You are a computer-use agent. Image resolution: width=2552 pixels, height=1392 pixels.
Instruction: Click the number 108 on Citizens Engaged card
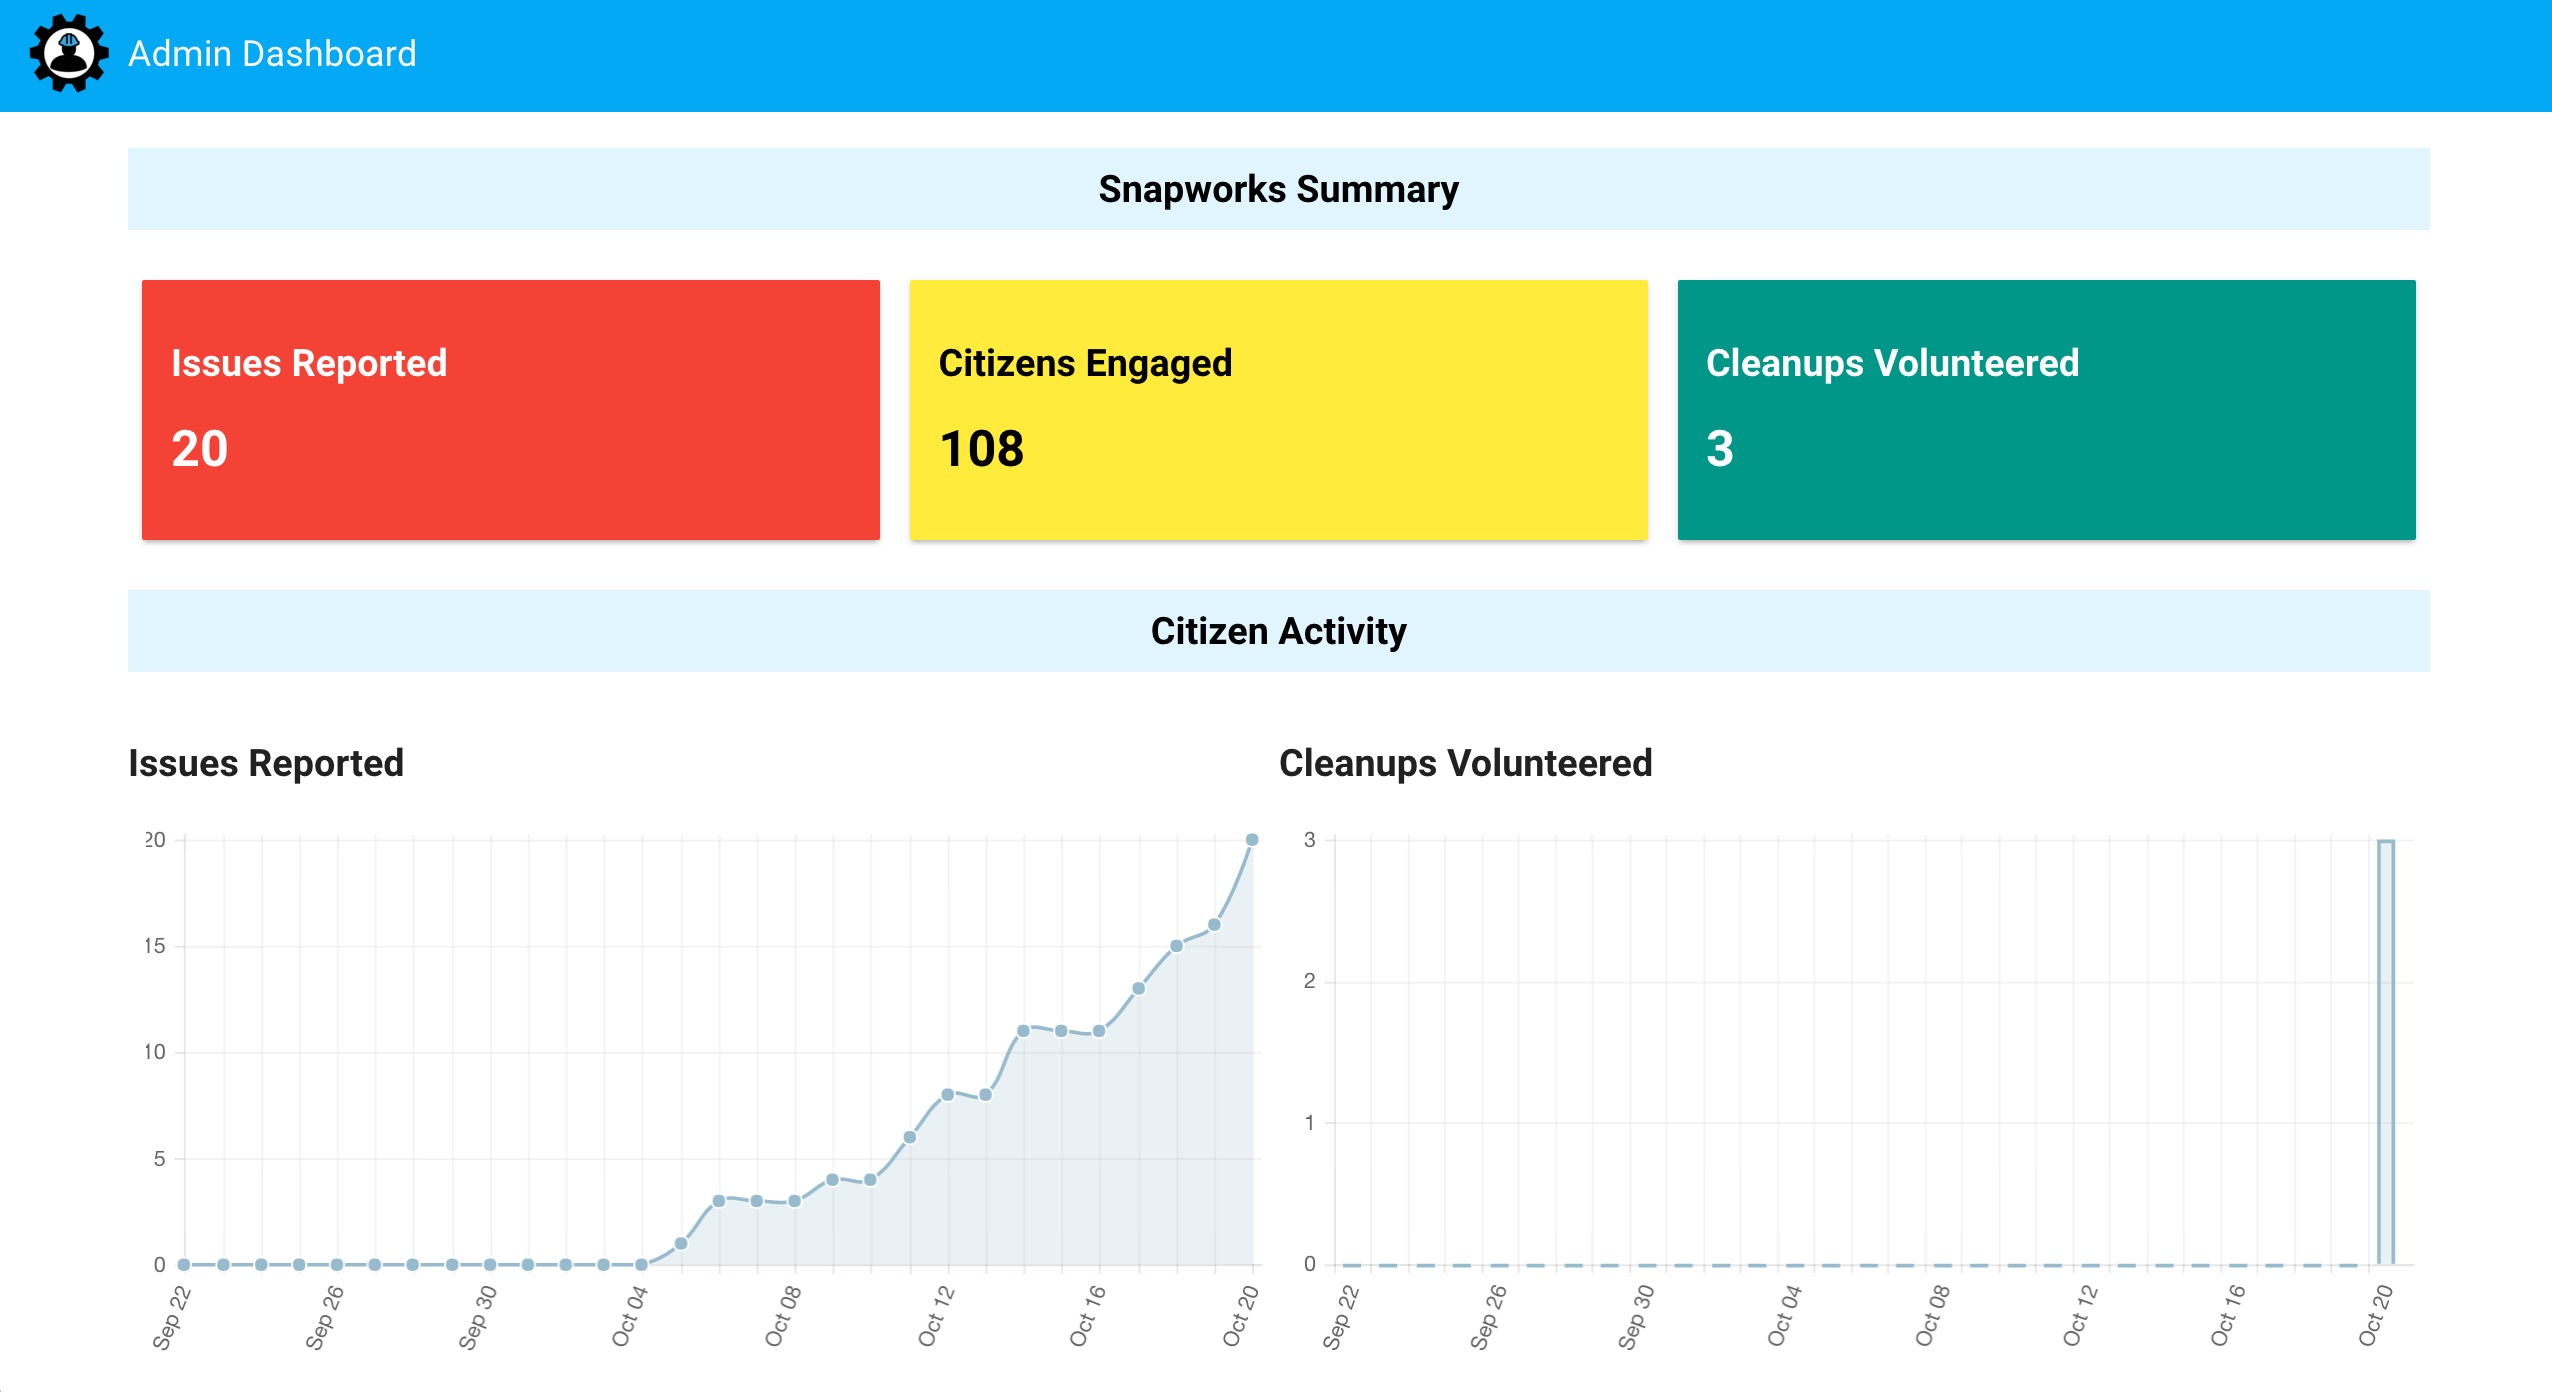coord(981,448)
